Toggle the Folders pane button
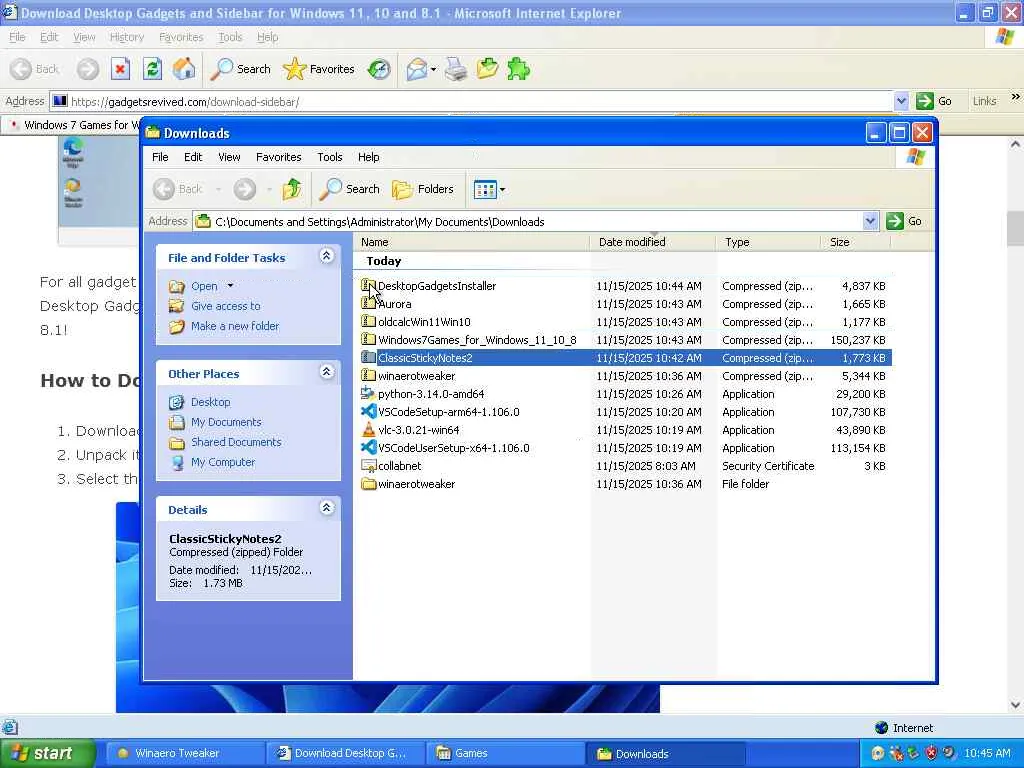This screenshot has height=768, width=1024. (423, 189)
